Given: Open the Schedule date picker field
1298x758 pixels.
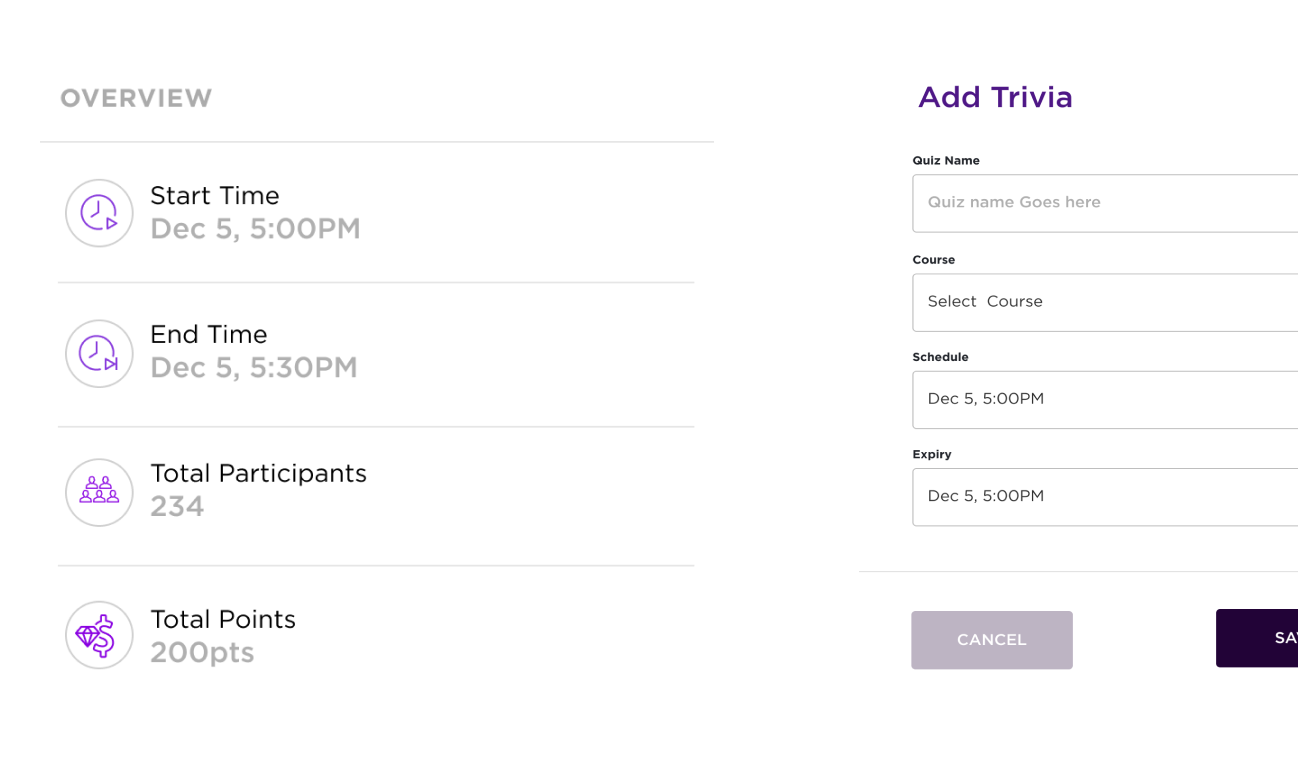Looking at the screenshot, I should coord(1105,400).
